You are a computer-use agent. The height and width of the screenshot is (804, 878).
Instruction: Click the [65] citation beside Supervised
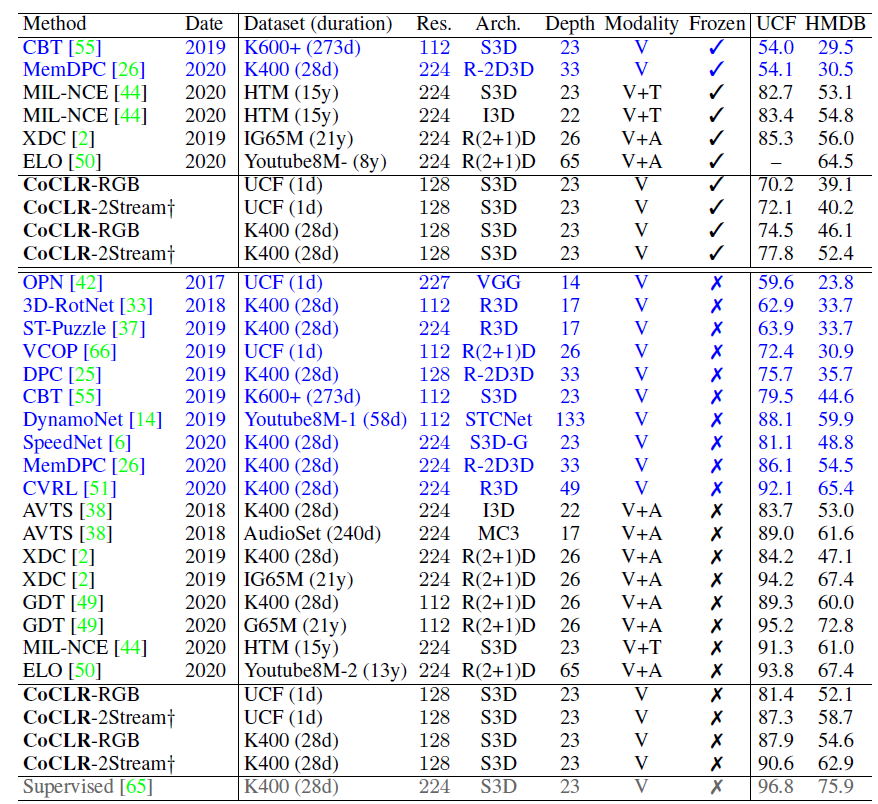[136, 787]
